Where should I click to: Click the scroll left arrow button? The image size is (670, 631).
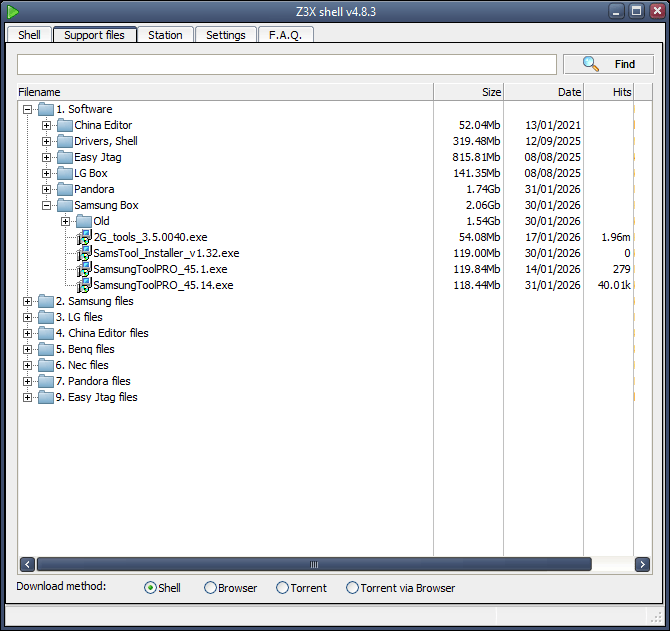[27, 564]
